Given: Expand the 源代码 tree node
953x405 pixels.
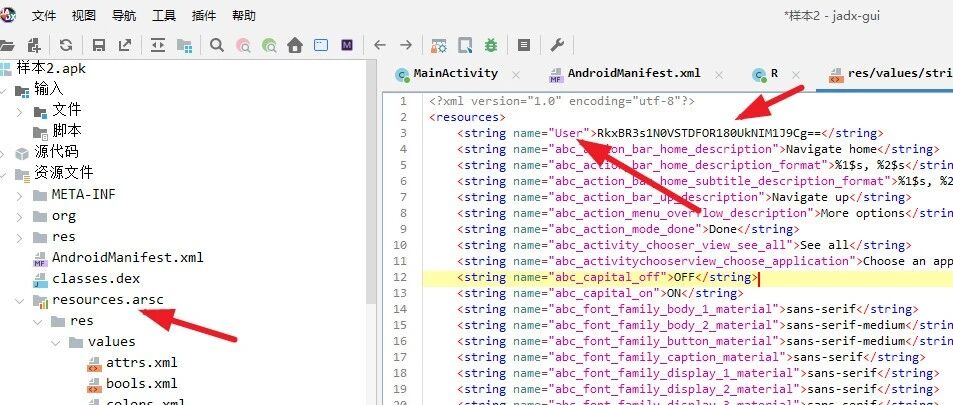Looking at the screenshot, I should pos(3,154).
